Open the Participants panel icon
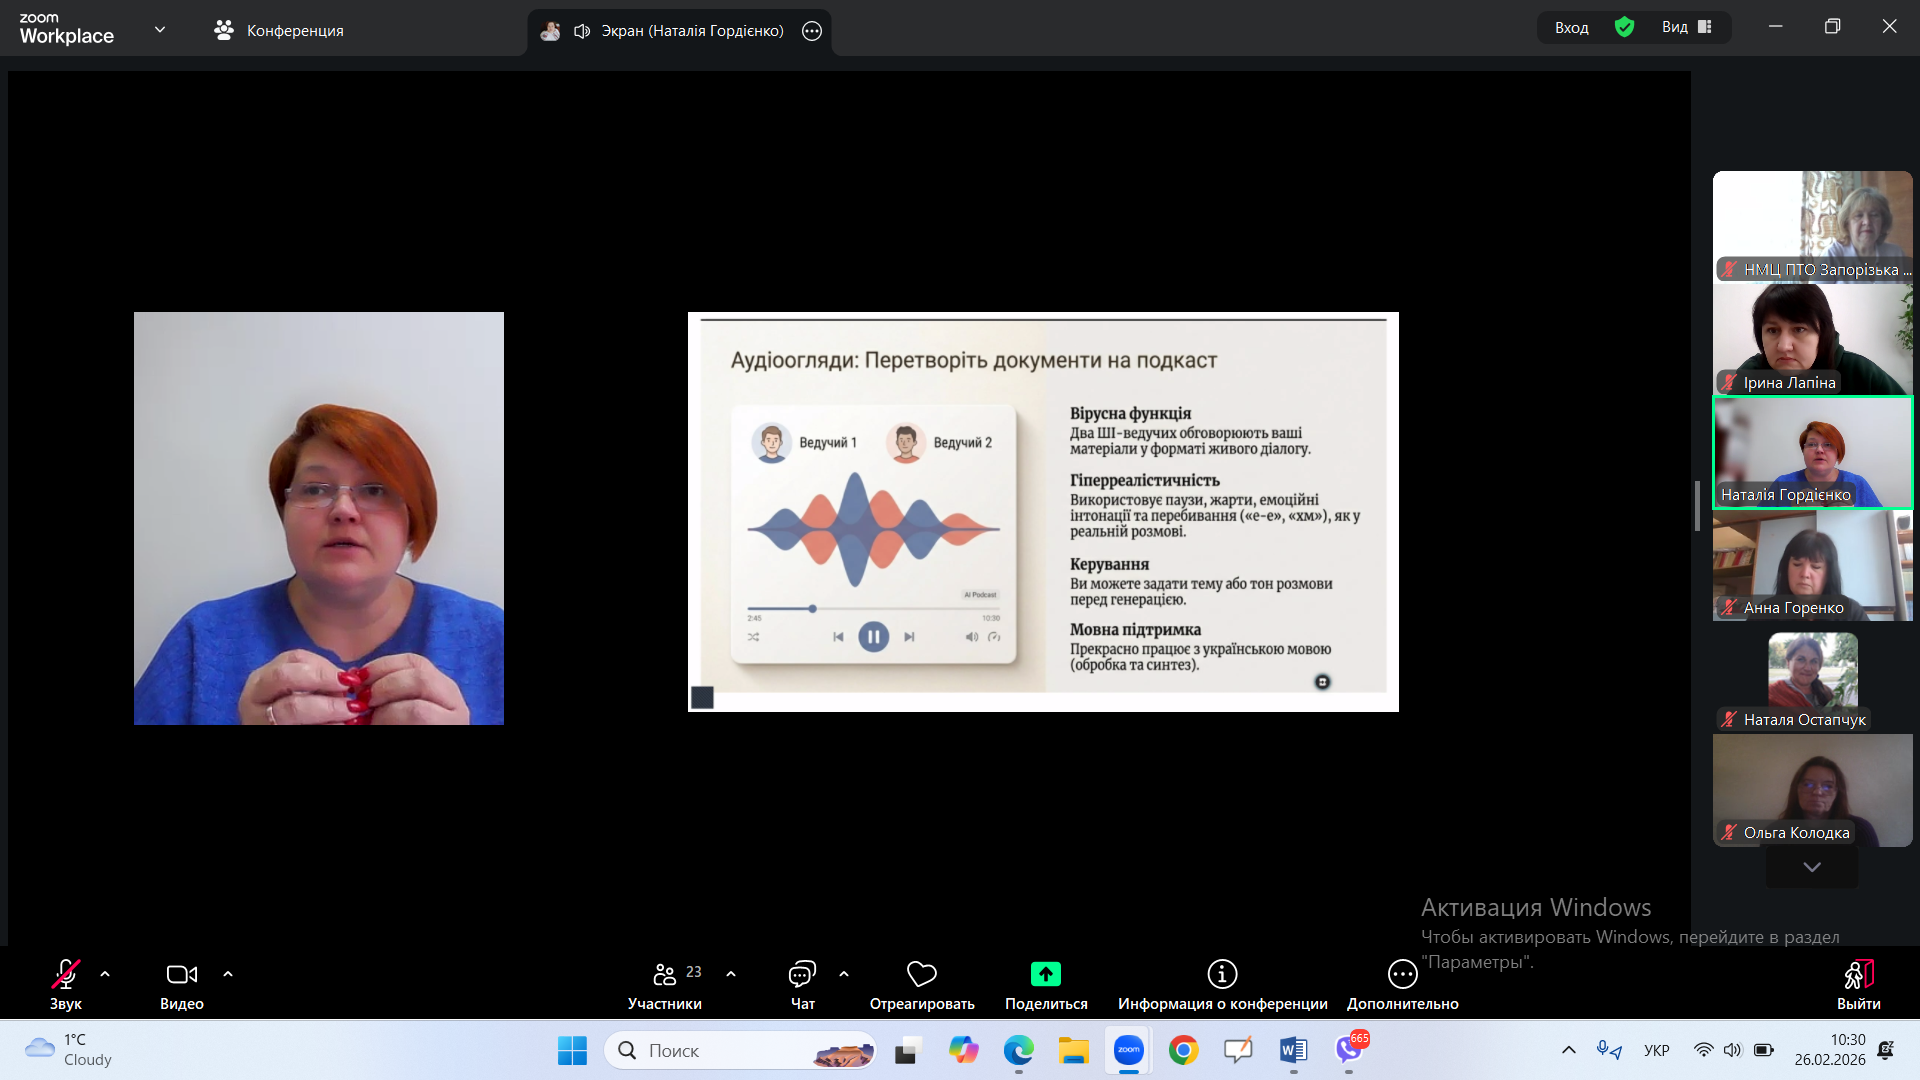The image size is (1920, 1080). click(x=665, y=974)
